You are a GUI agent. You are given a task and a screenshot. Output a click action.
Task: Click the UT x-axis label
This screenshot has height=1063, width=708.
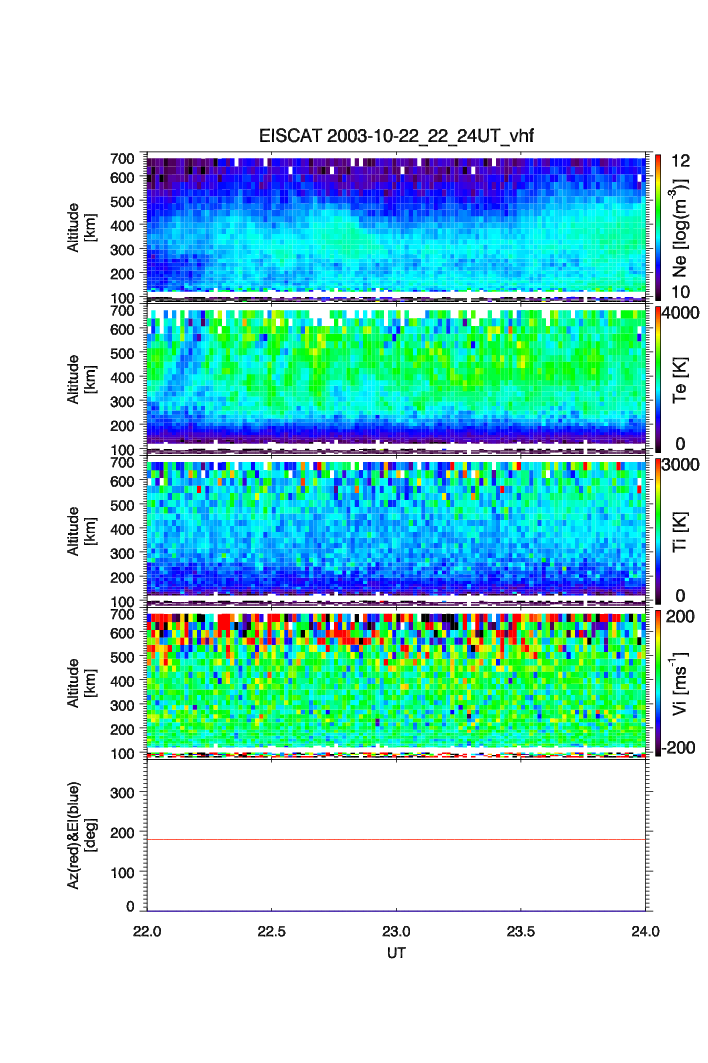397,953
